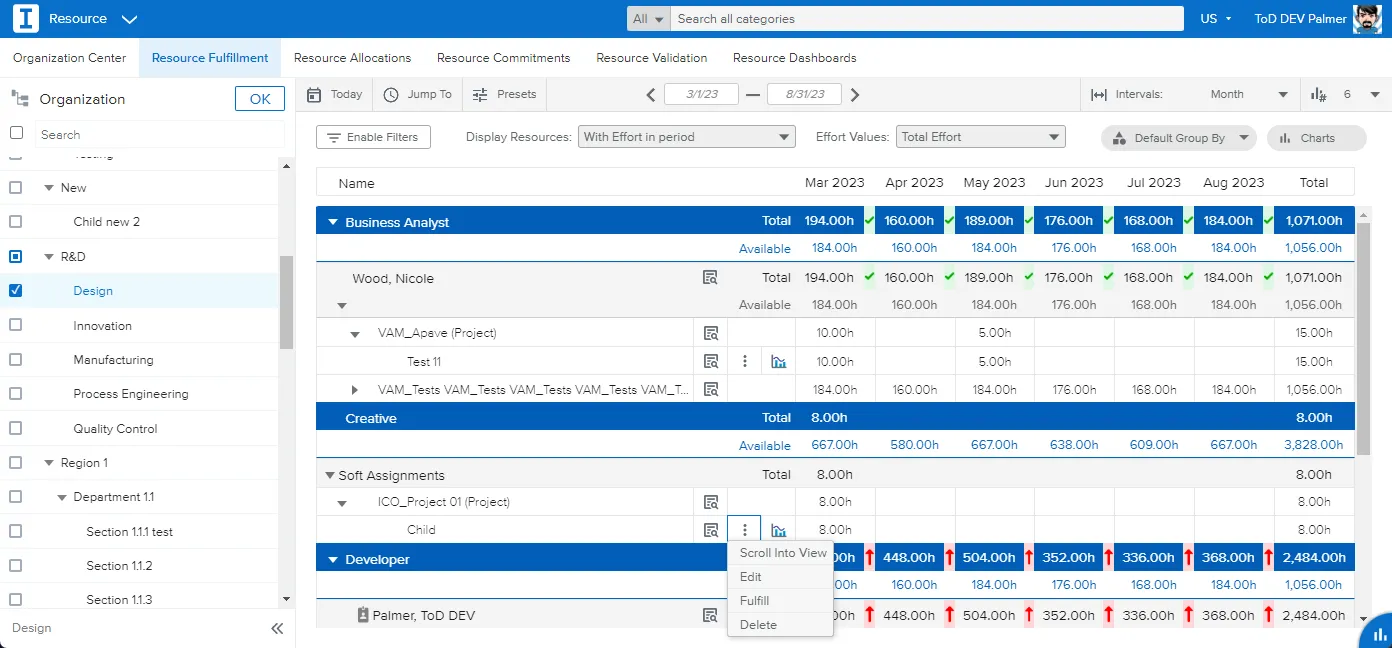Open details icon for the Child row
This screenshot has width=1392, height=648.
pos(710,530)
